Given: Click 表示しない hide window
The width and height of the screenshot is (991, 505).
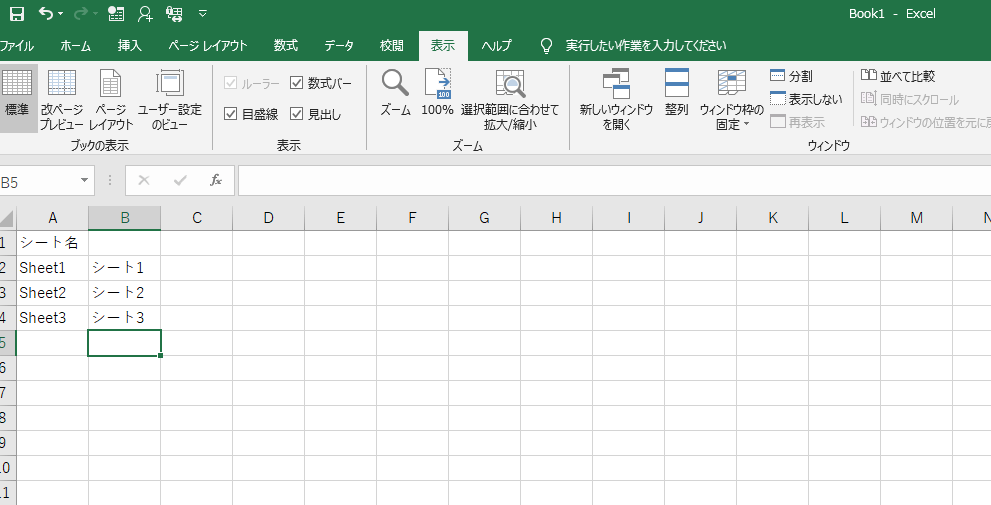Looking at the screenshot, I should pyautogui.click(x=806, y=99).
